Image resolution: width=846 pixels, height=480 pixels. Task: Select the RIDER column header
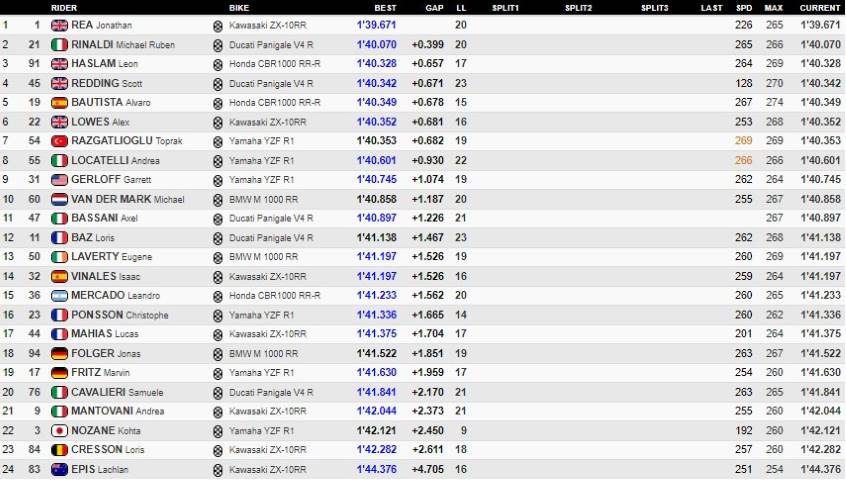64,8
